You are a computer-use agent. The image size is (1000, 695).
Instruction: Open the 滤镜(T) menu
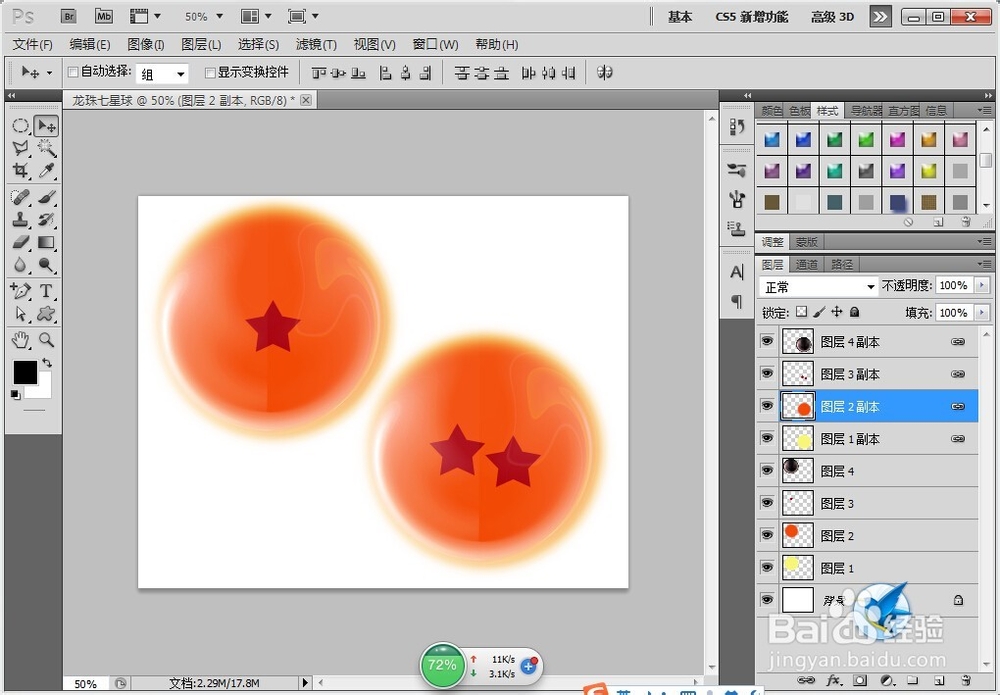pyautogui.click(x=316, y=45)
